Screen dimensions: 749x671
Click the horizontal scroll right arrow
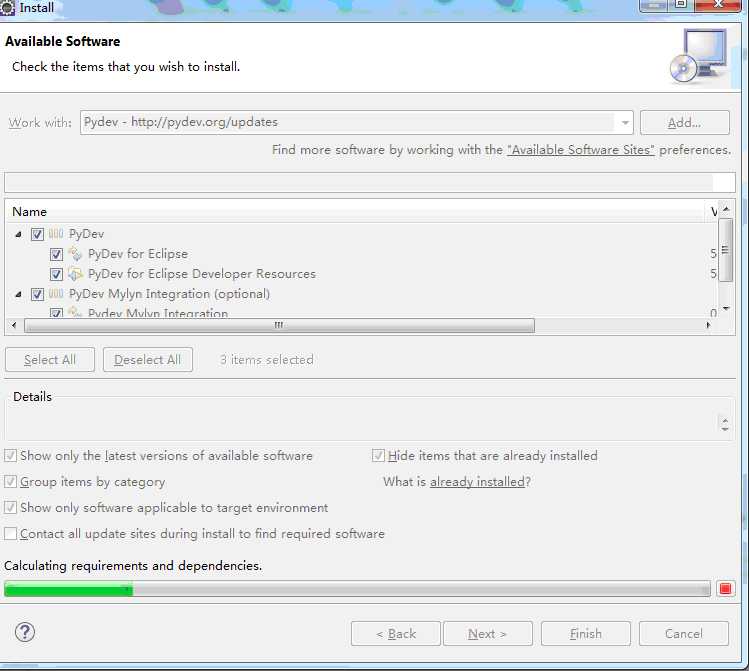(708, 325)
